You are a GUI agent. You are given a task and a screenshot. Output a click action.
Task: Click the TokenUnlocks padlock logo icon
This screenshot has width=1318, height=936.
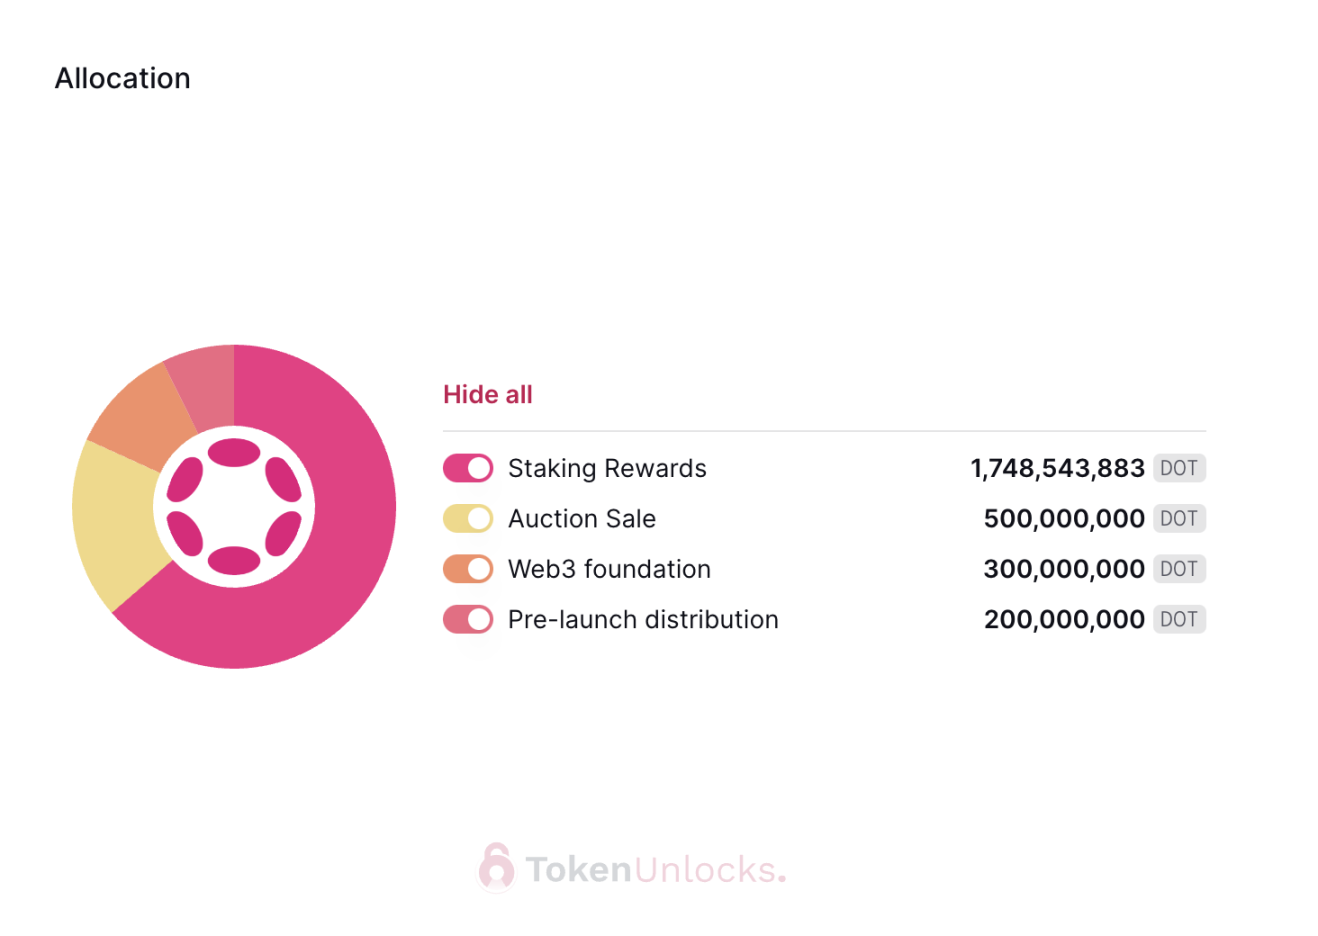tap(496, 866)
